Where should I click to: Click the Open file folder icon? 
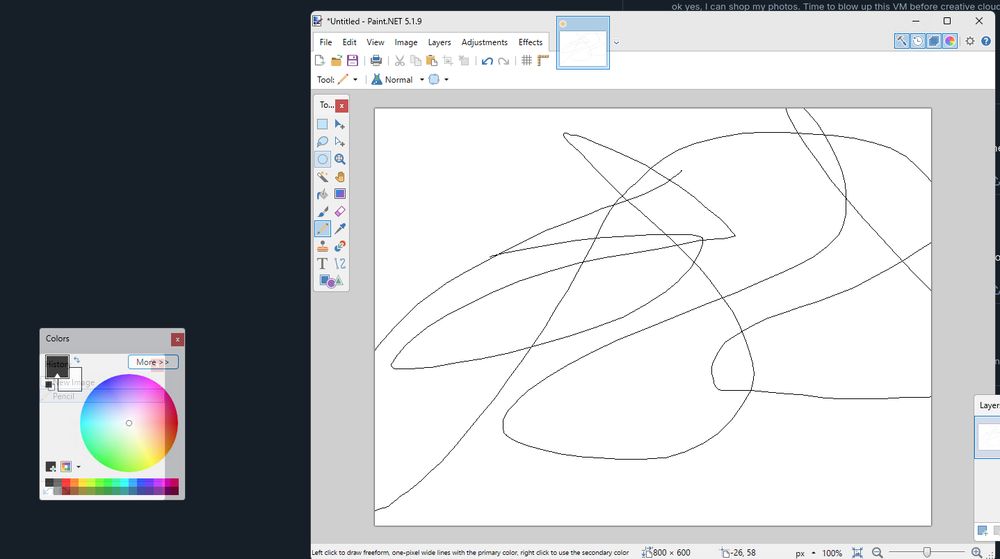[336, 61]
